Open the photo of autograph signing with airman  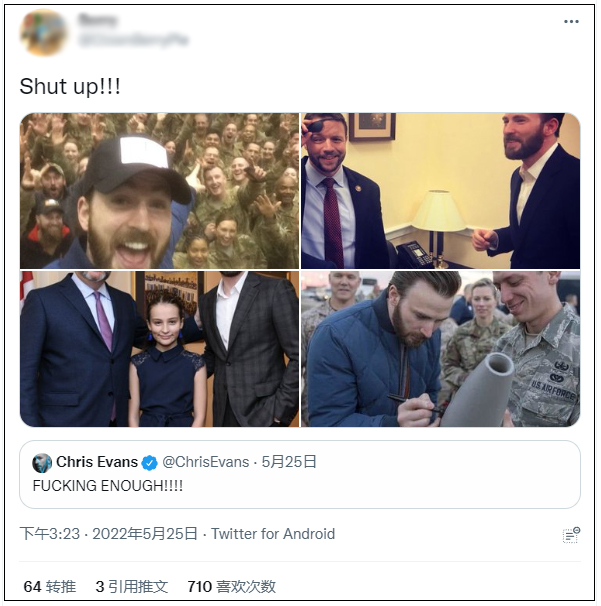[x=440, y=349]
